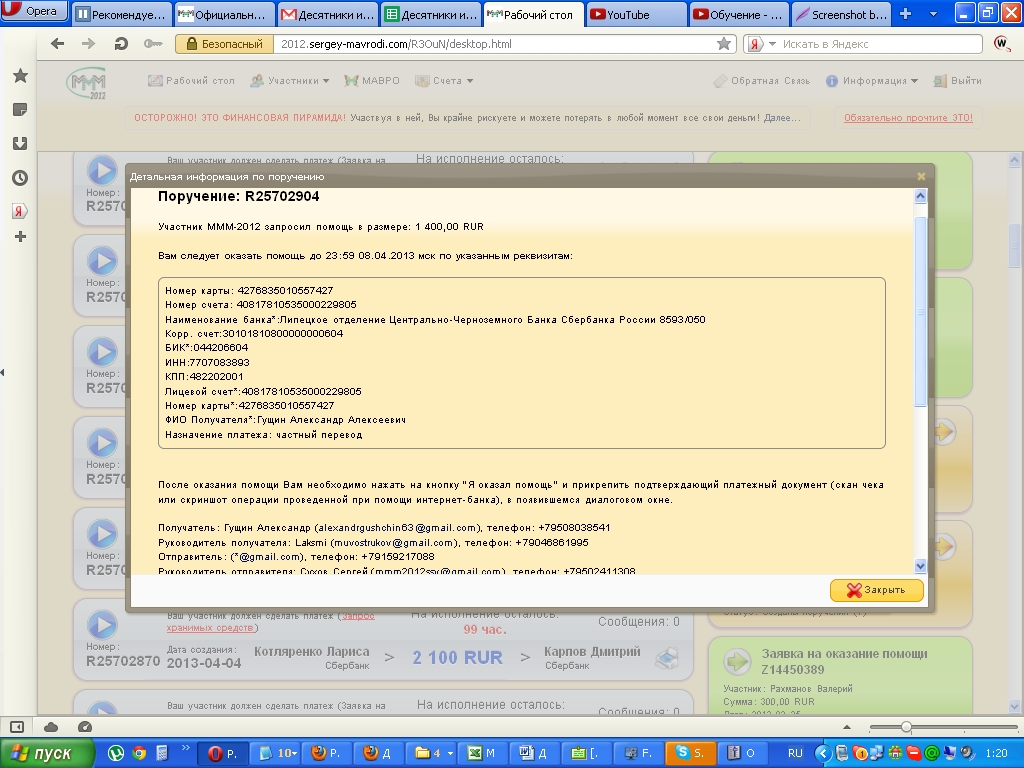Expand the Участники menu
This screenshot has height=768, width=1024.
tap(289, 80)
